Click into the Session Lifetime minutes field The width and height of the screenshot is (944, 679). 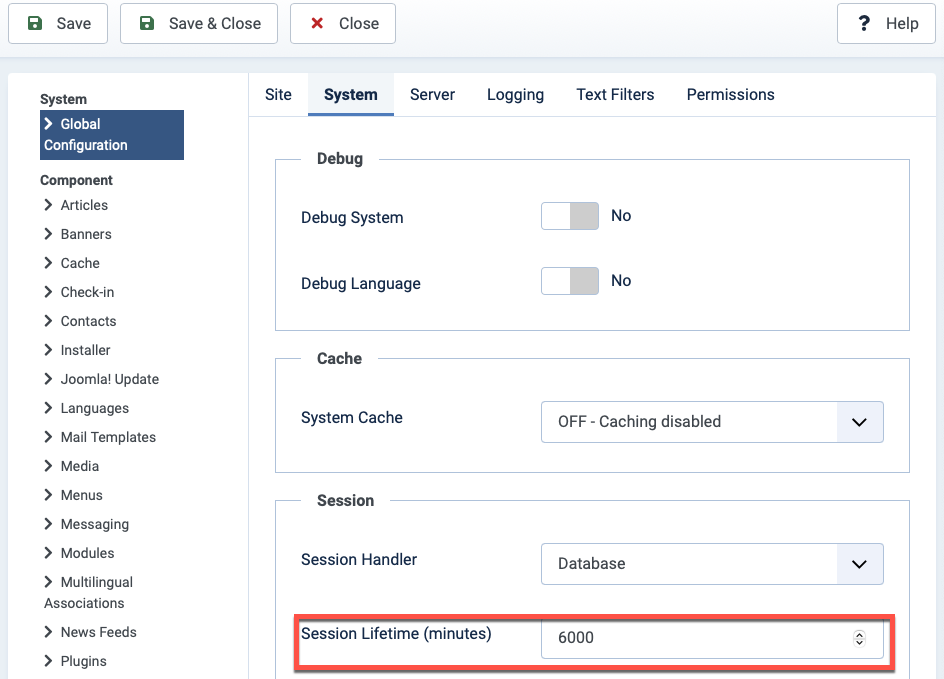(x=690, y=638)
